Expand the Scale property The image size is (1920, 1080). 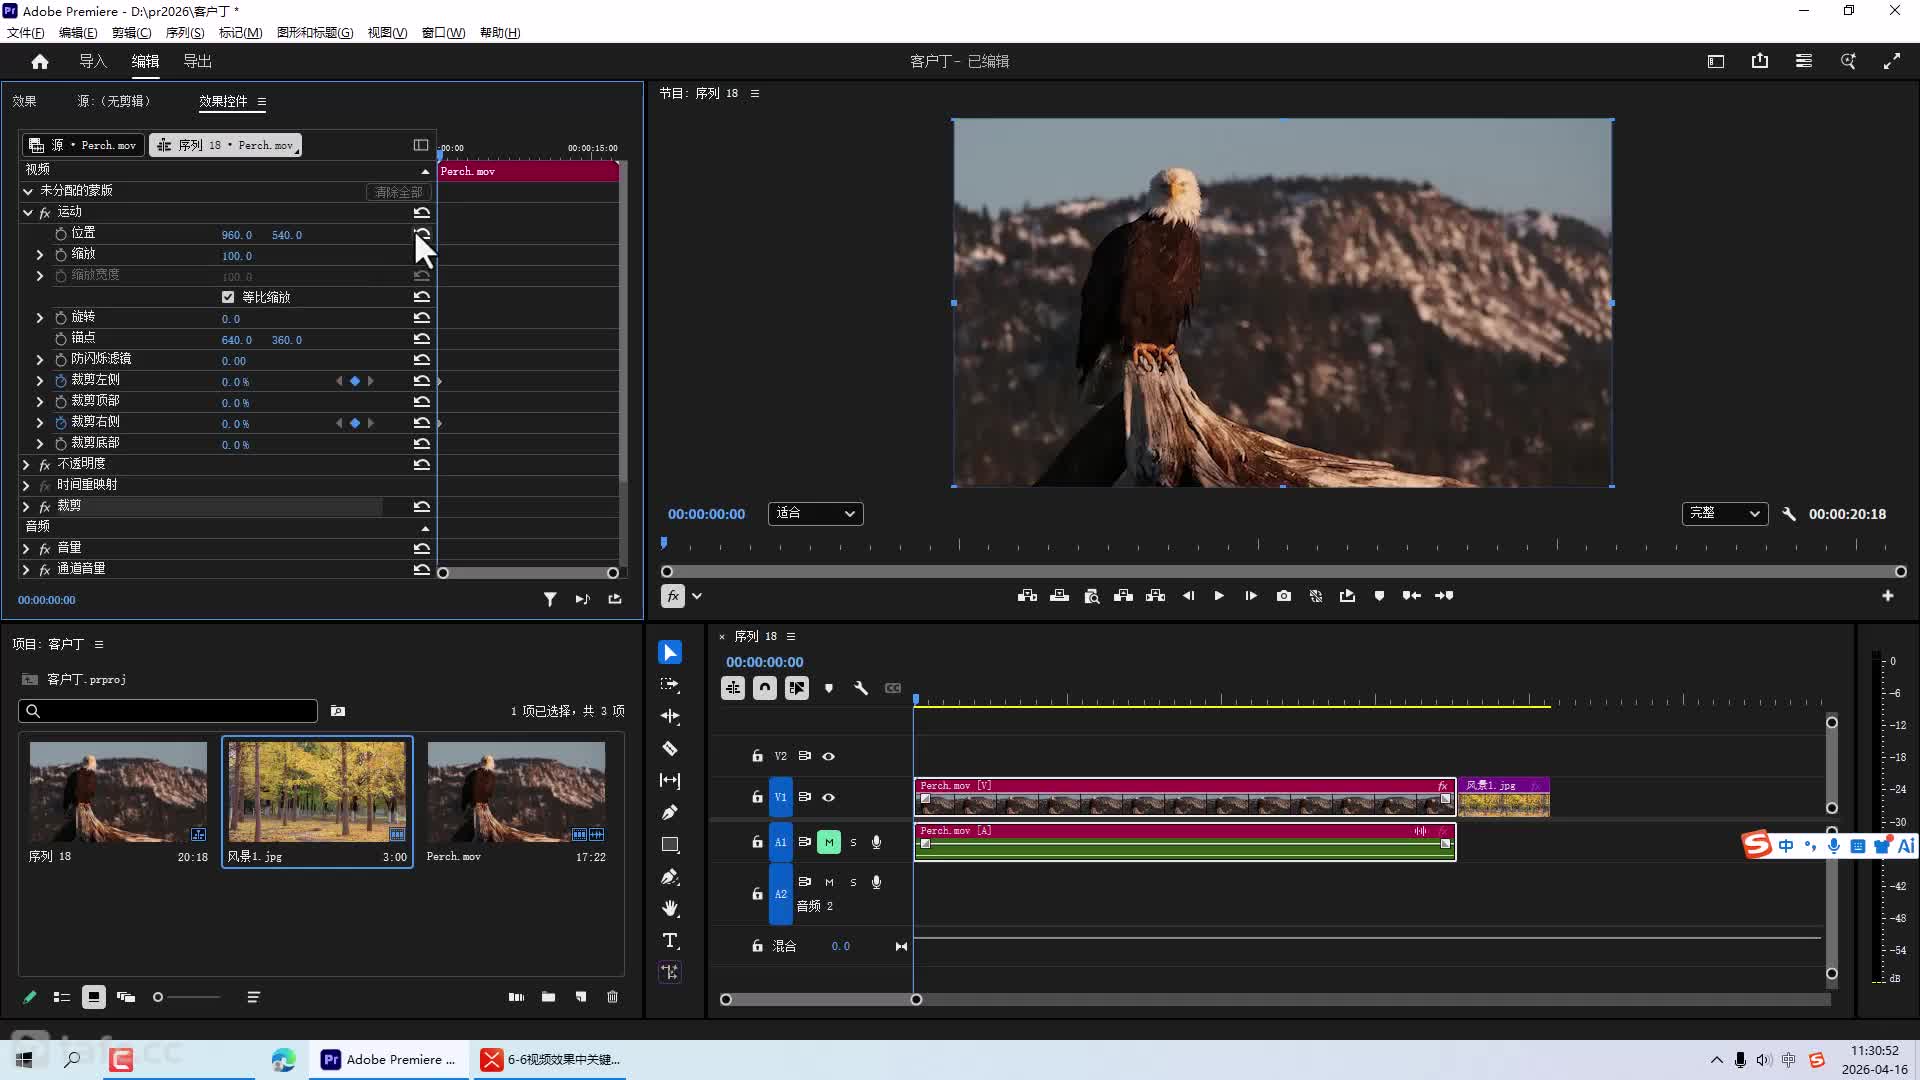[40, 255]
